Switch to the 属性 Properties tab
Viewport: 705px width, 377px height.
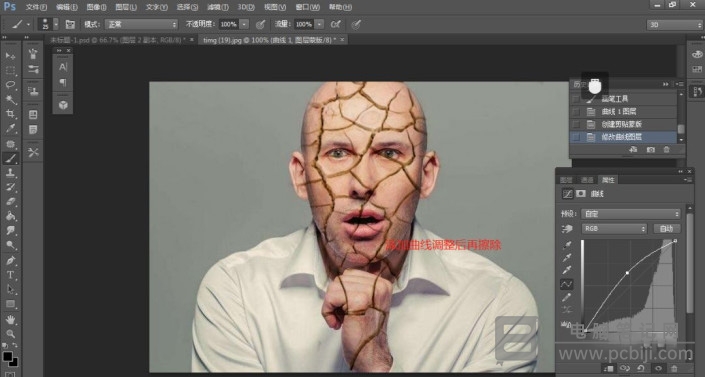[x=608, y=180]
